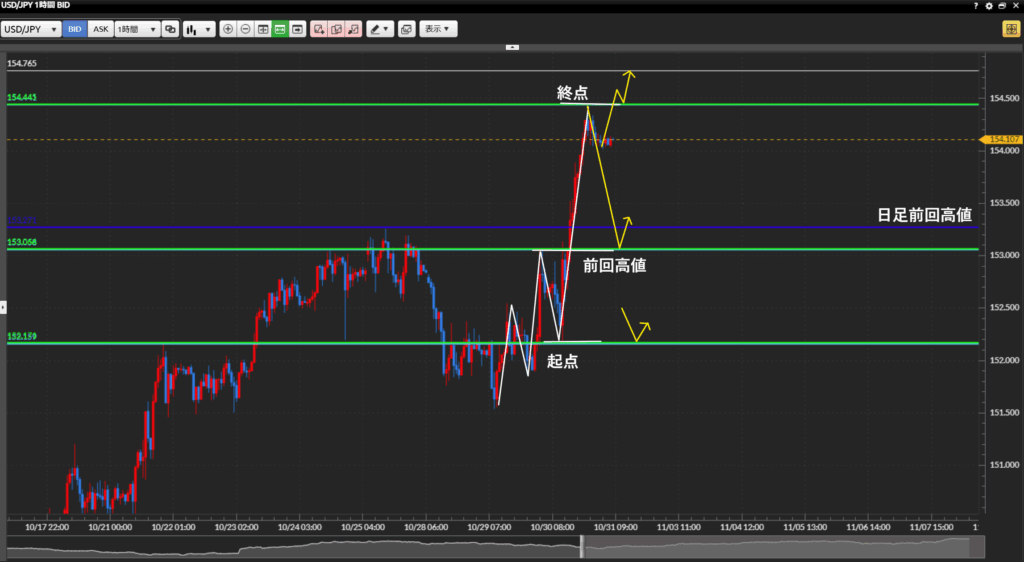Click the collapse handle on chart's left edge
Viewport: 1024px width, 562px height.
(x=3, y=307)
